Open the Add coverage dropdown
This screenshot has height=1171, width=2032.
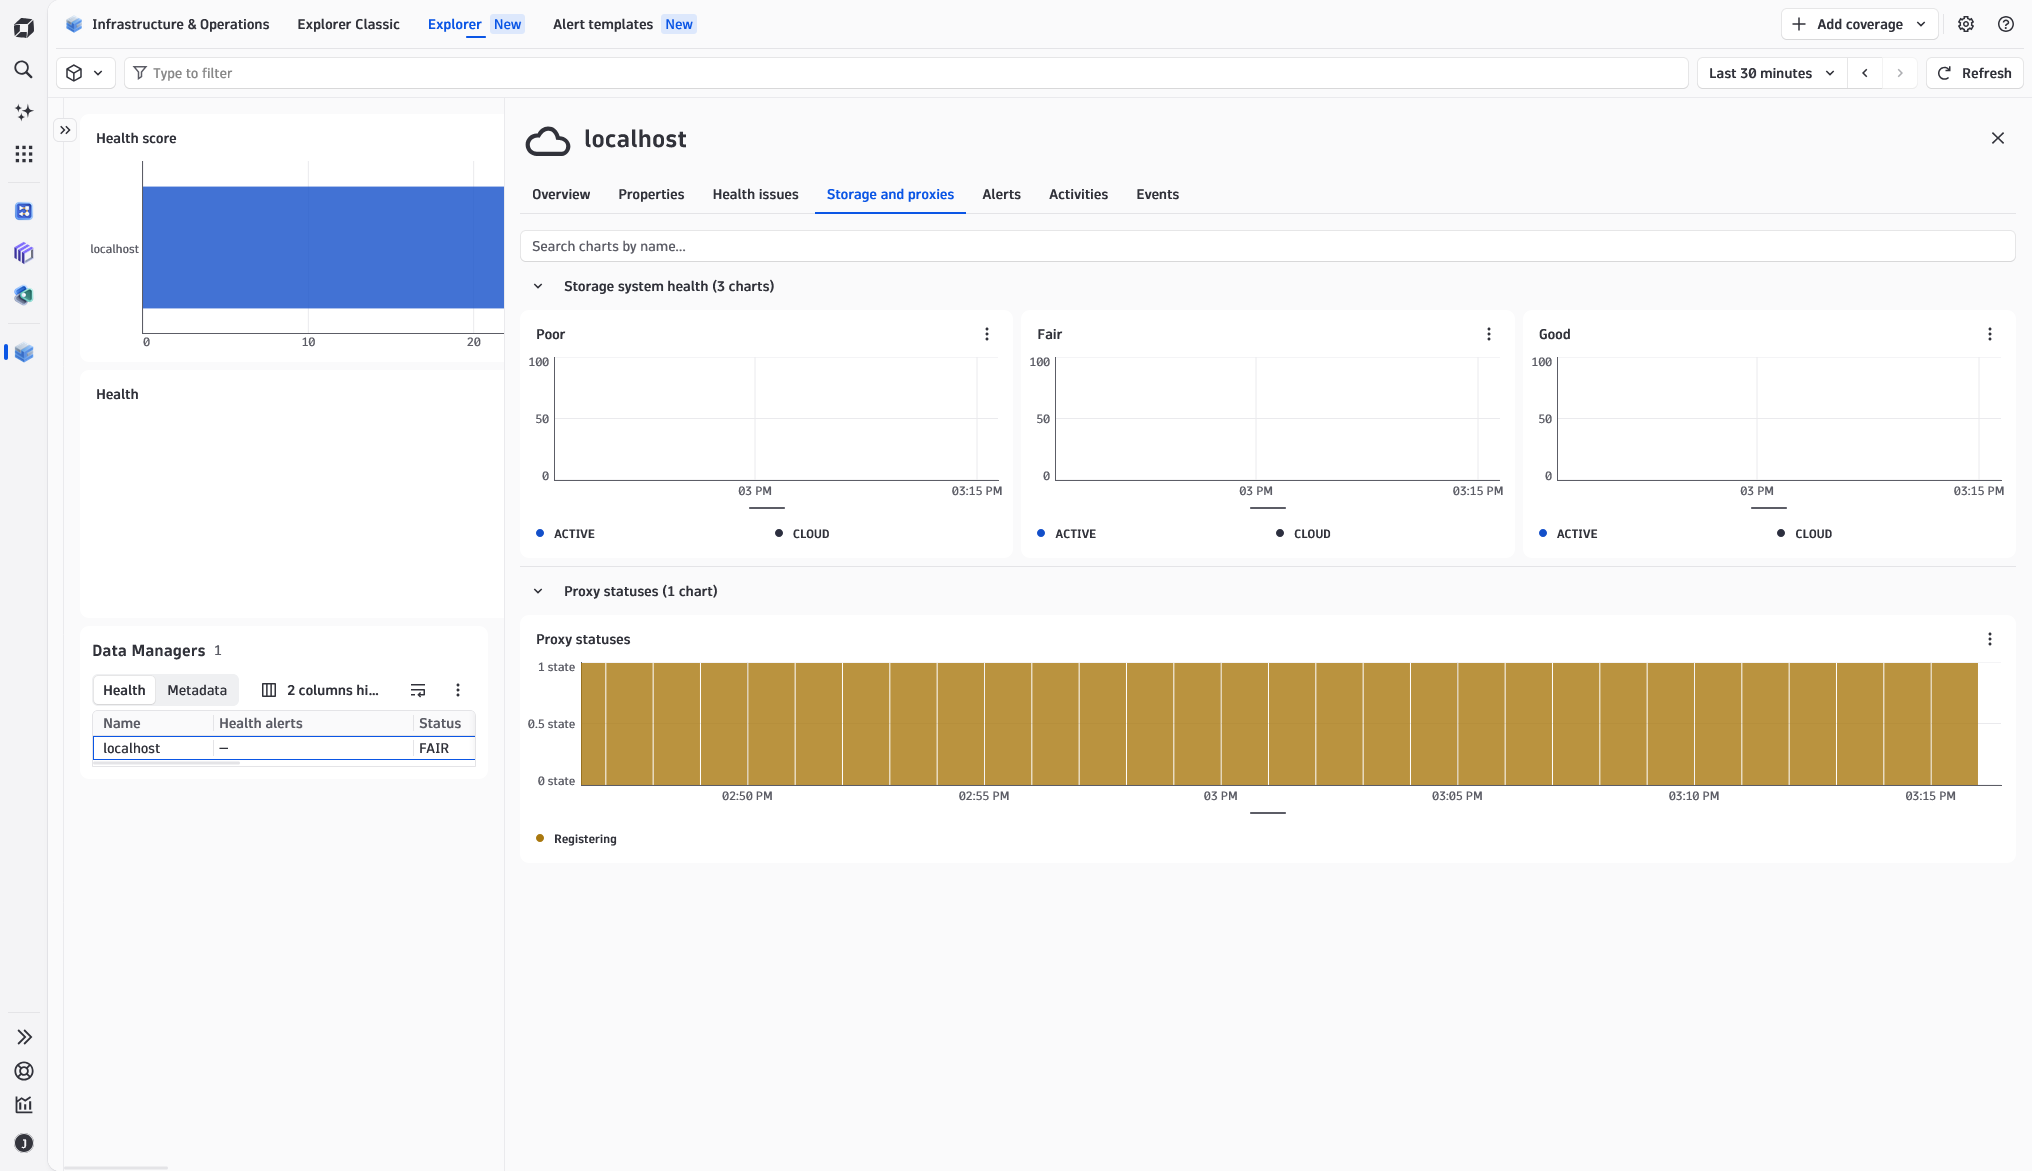[x=1859, y=24]
